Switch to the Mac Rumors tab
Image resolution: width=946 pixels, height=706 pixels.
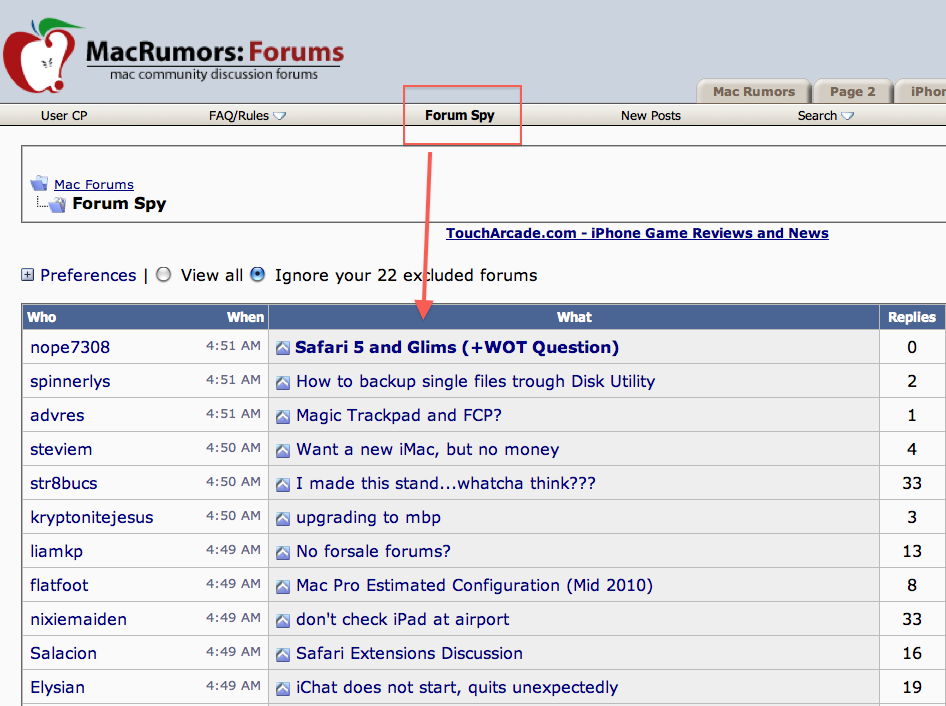click(x=754, y=92)
